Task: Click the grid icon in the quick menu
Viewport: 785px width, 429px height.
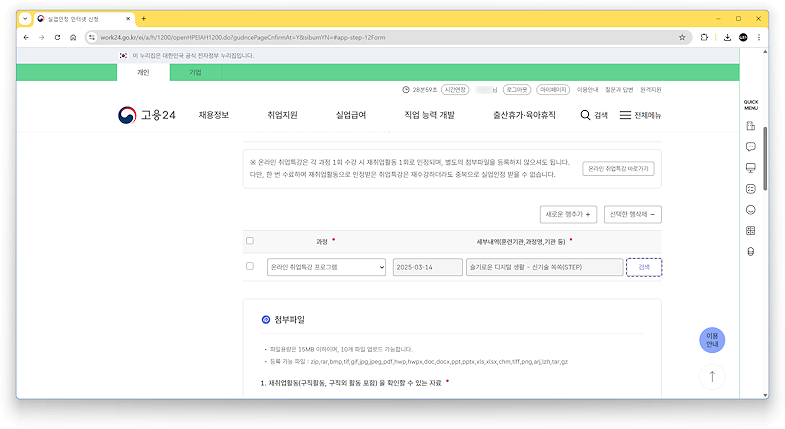Action: click(x=750, y=231)
